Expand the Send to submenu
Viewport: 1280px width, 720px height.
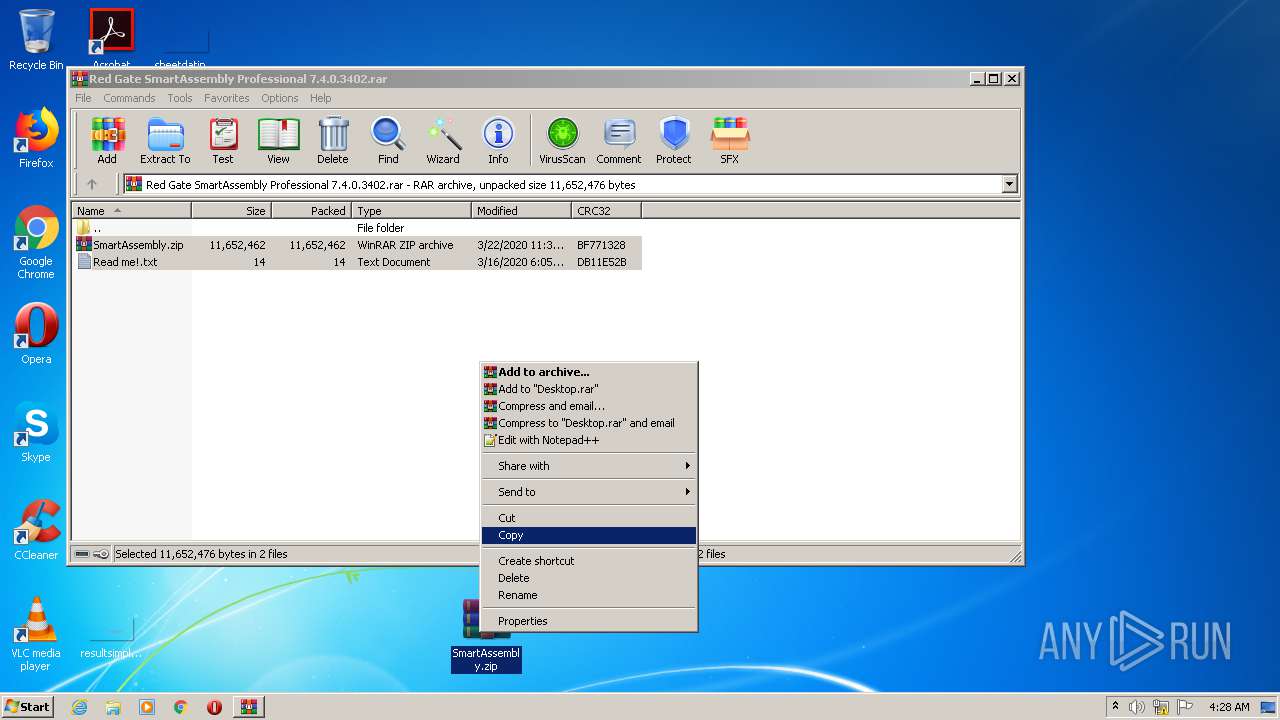[589, 492]
